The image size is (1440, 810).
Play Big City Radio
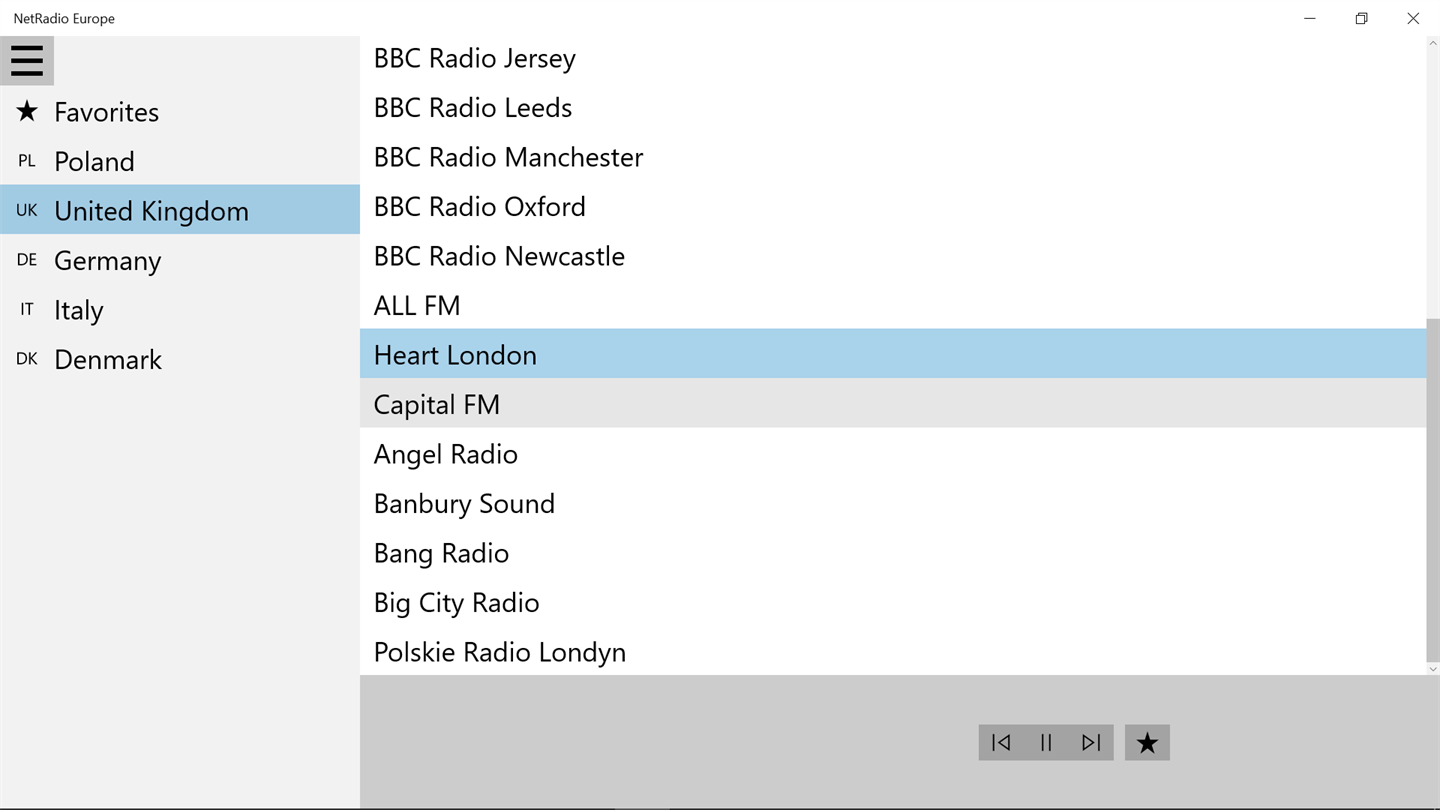point(456,602)
